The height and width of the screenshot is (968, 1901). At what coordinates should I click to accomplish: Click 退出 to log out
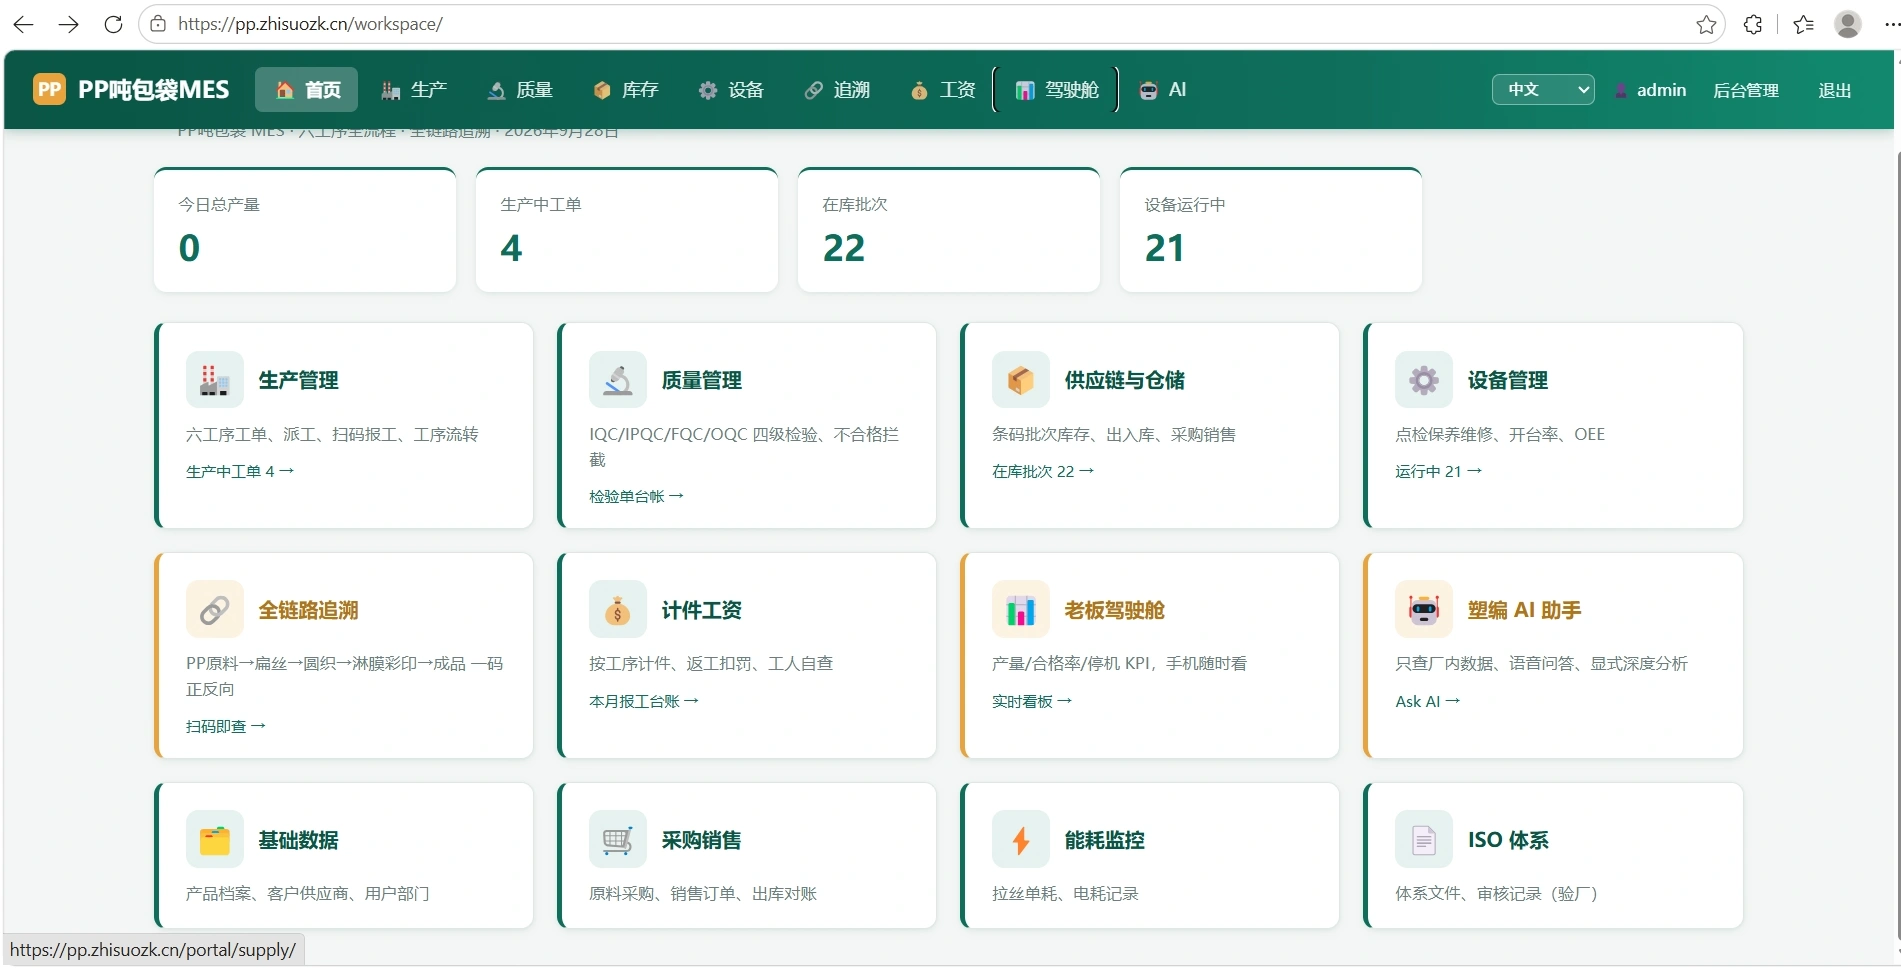tap(1834, 90)
